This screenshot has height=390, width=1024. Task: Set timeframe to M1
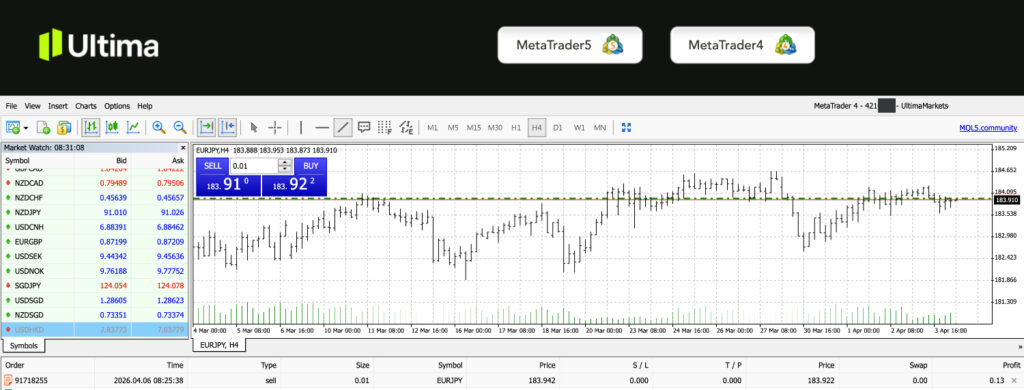(x=432, y=127)
